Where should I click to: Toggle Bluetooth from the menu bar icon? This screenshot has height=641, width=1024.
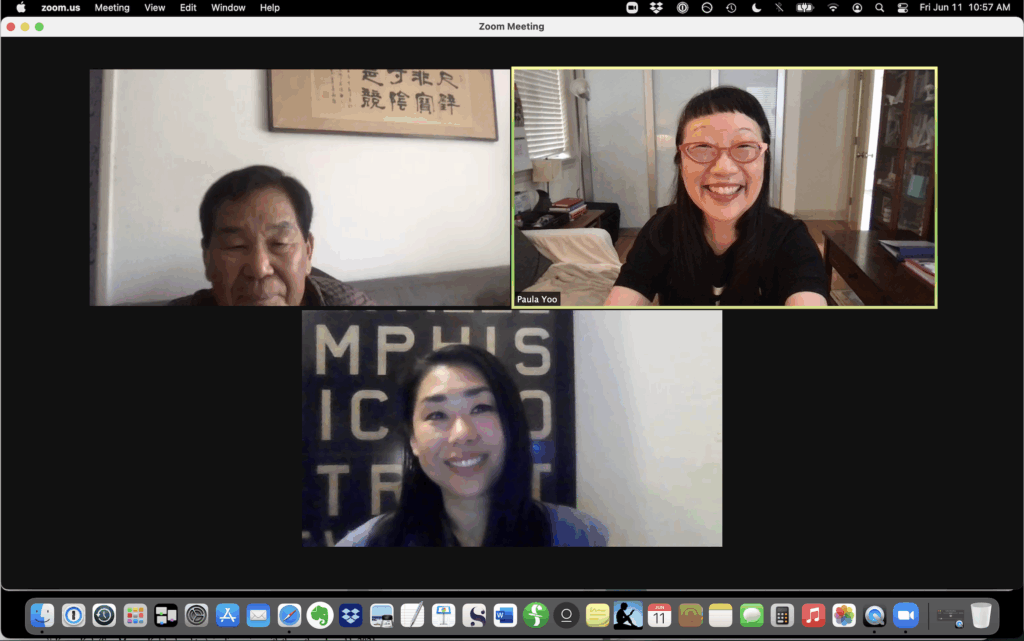point(780,7)
